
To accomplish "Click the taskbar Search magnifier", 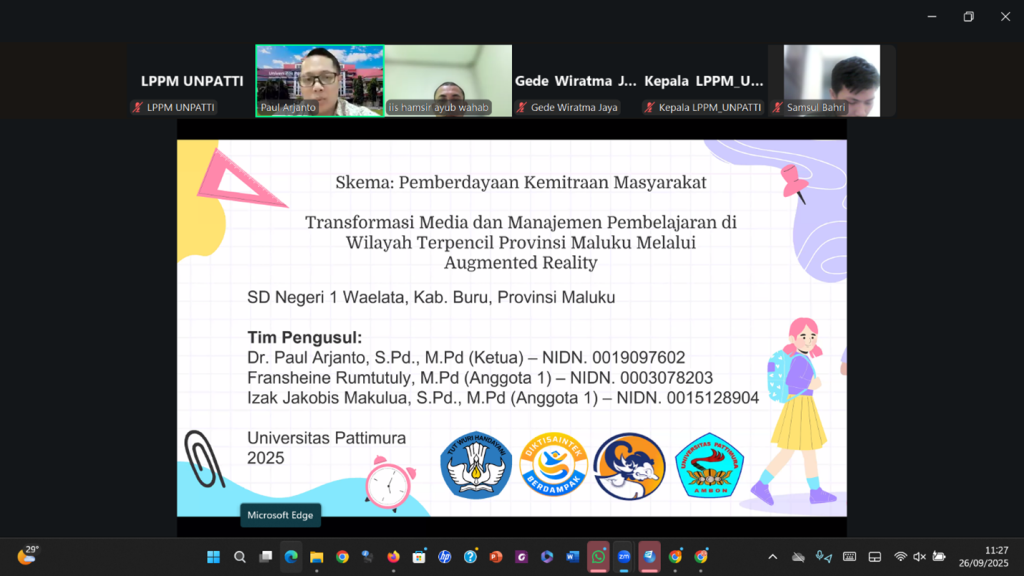I will (x=240, y=557).
